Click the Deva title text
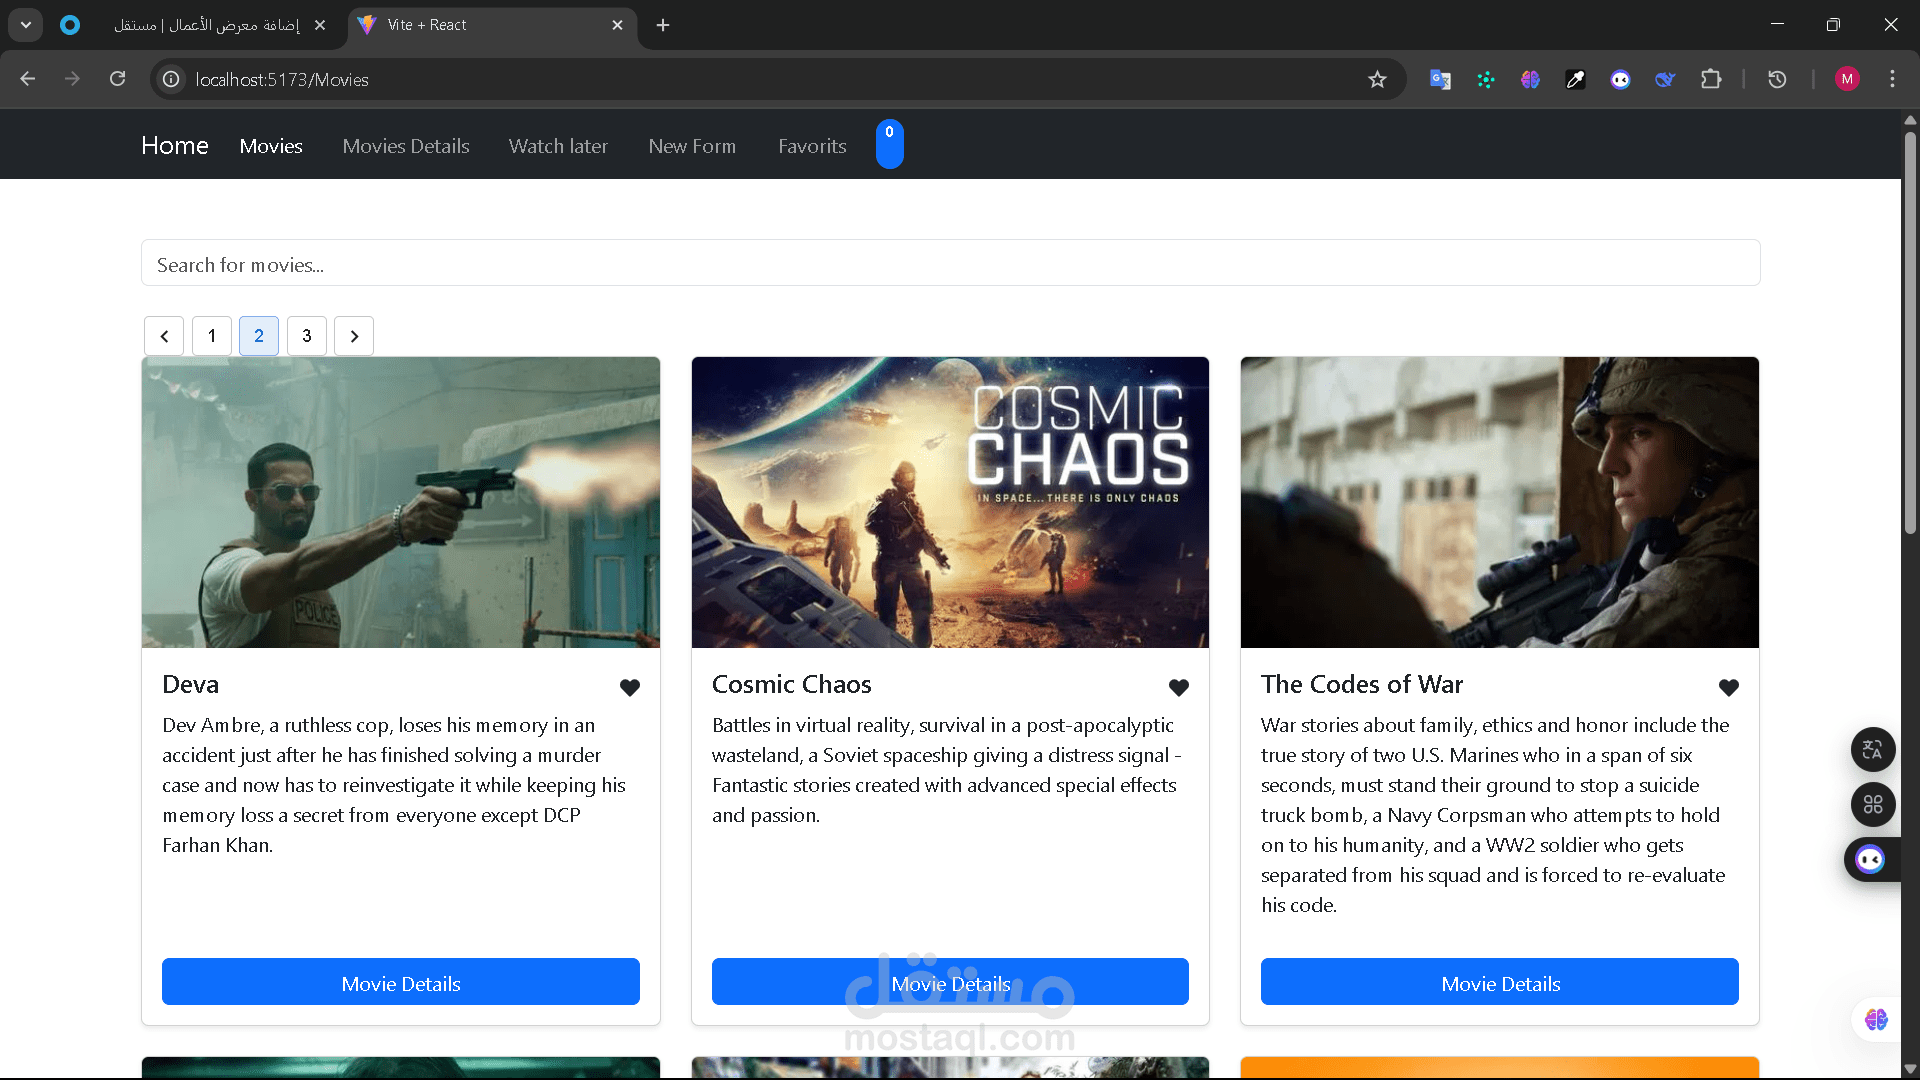This screenshot has width=1920, height=1080. pyautogui.click(x=190, y=684)
